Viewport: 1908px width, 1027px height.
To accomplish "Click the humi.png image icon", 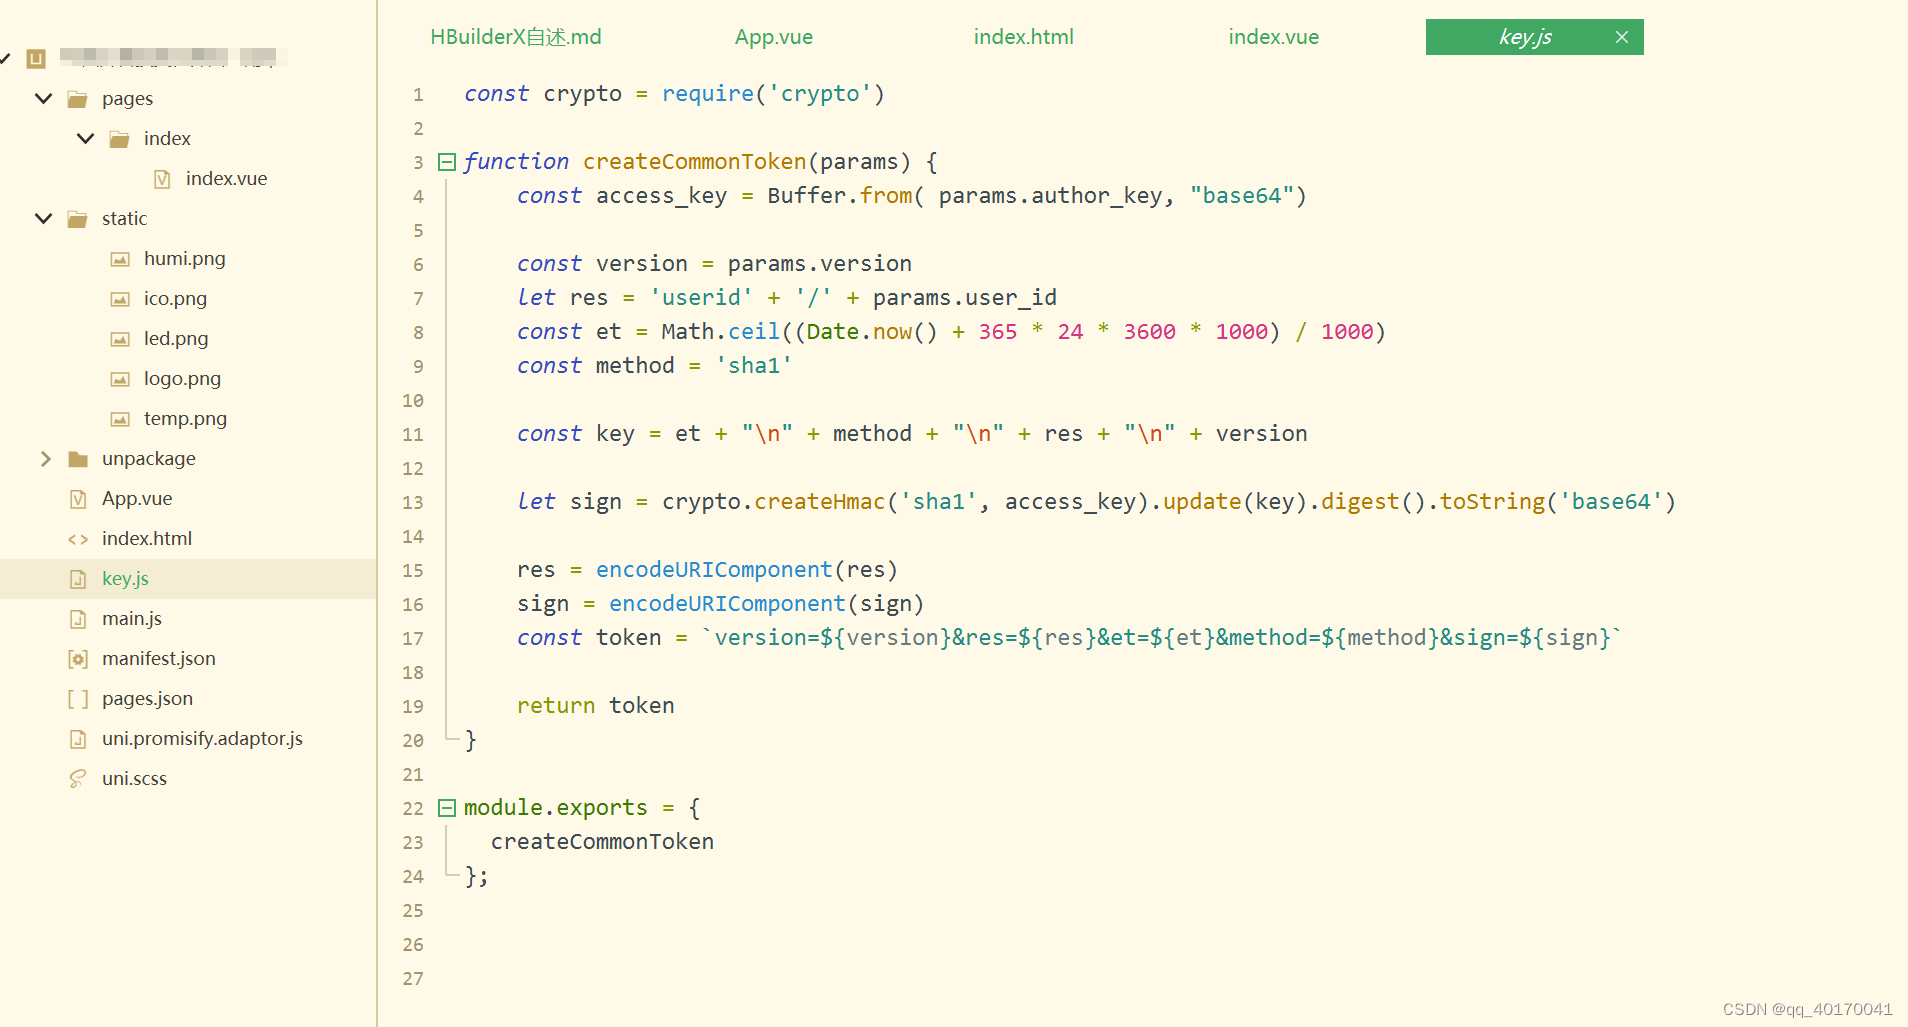I will (x=120, y=259).
